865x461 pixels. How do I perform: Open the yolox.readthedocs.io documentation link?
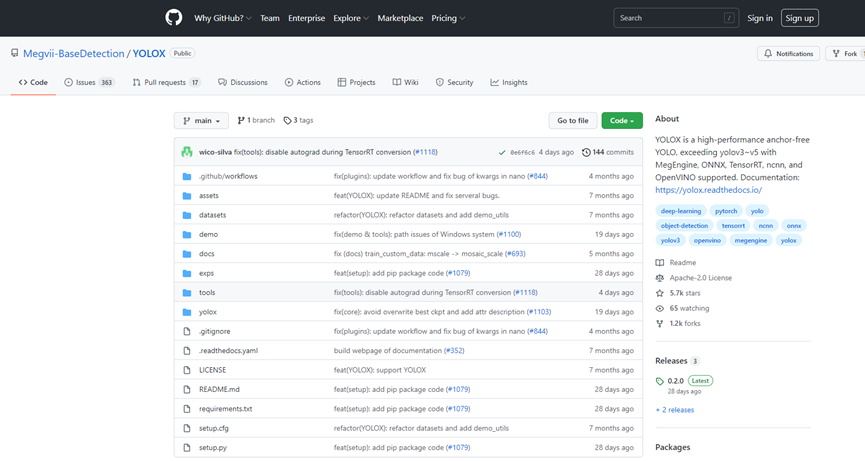pos(708,190)
